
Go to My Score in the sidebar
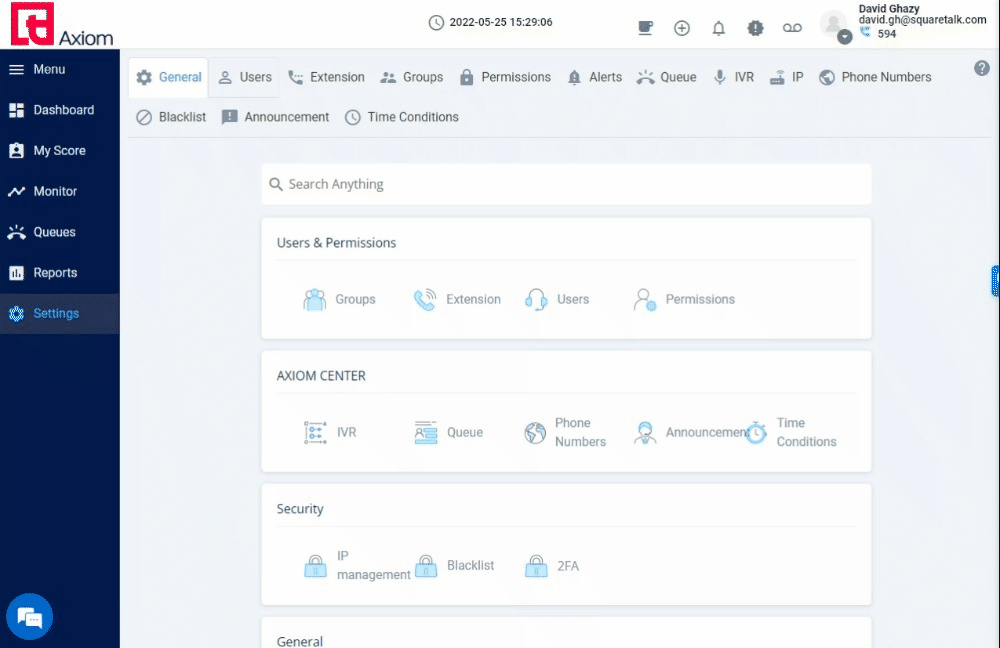pos(60,151)
